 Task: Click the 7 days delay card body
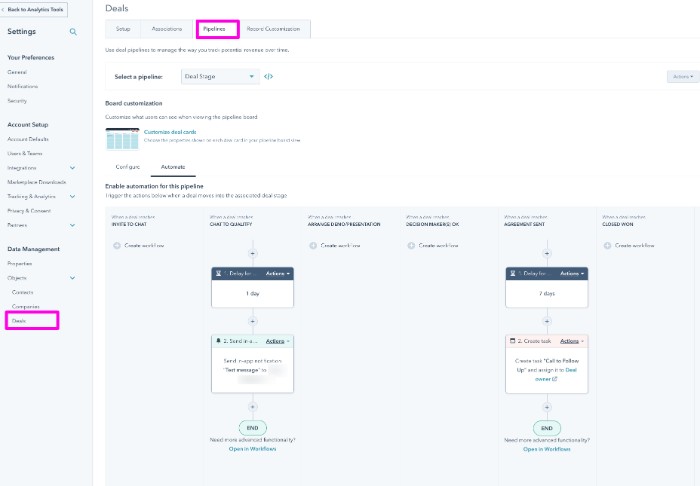click(x=547, y=294)
